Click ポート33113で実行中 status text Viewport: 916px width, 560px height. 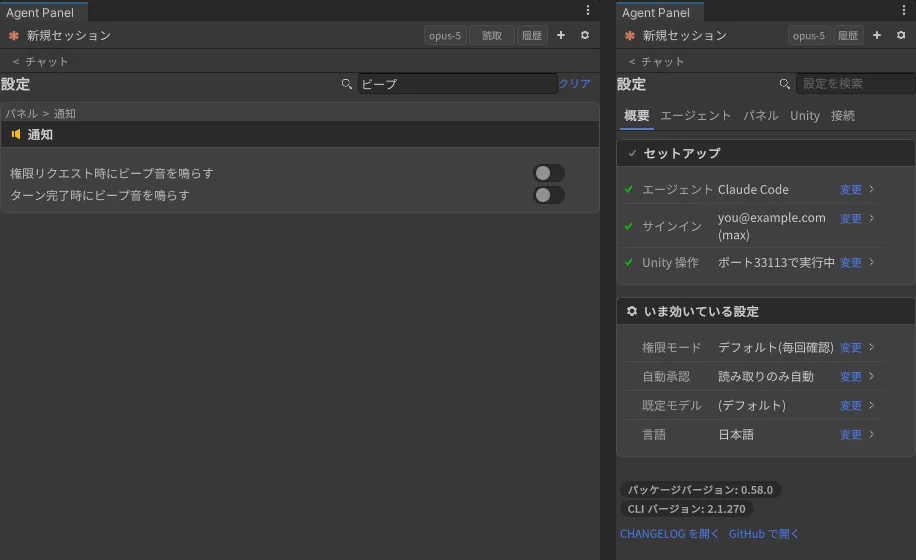coord(776,262)
